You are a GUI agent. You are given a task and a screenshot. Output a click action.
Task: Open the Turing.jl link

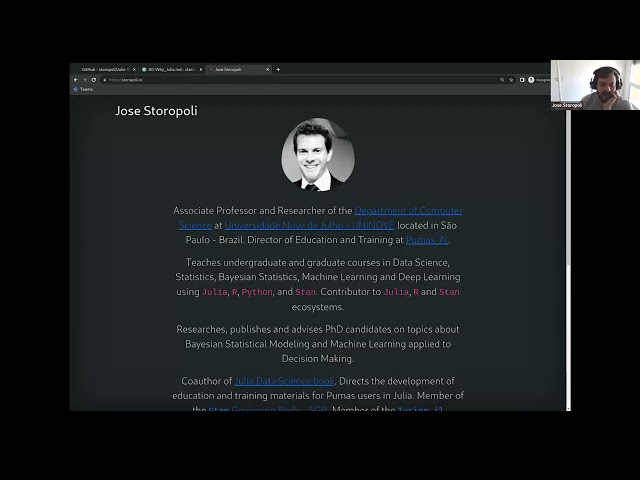pos(420,408)
